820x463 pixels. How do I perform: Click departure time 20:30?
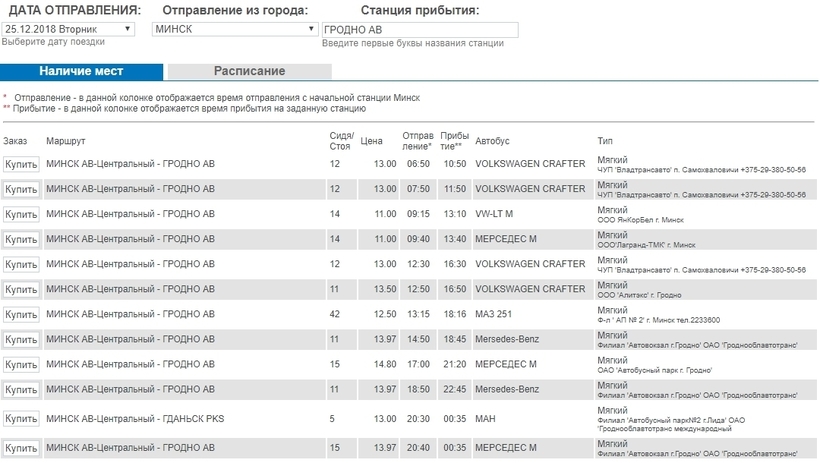point(418,419)
